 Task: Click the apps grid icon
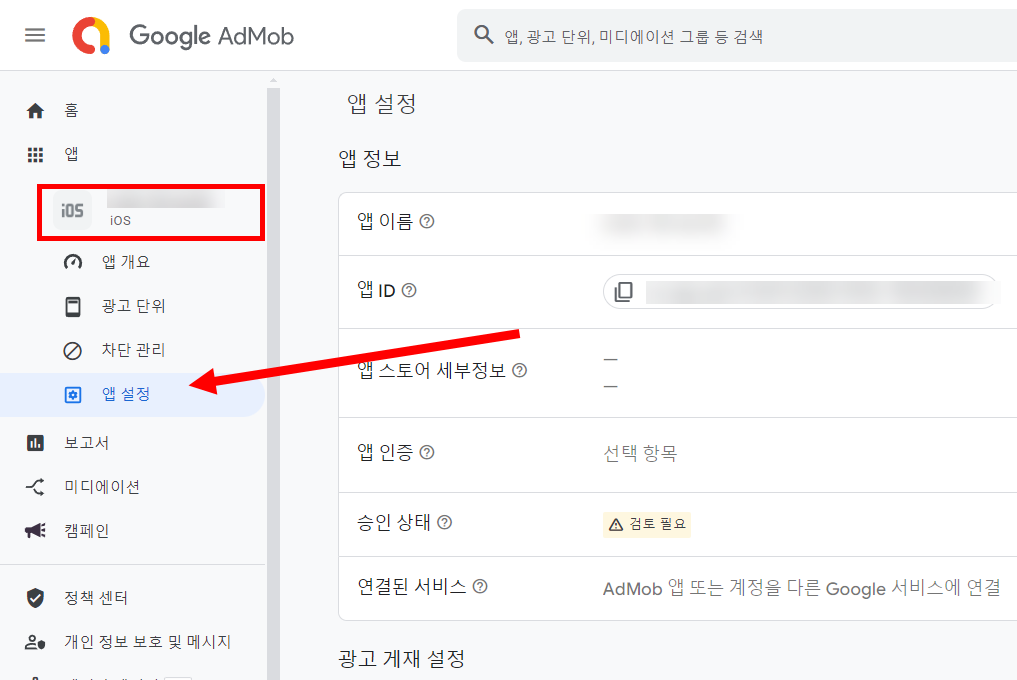click(35, 154)
